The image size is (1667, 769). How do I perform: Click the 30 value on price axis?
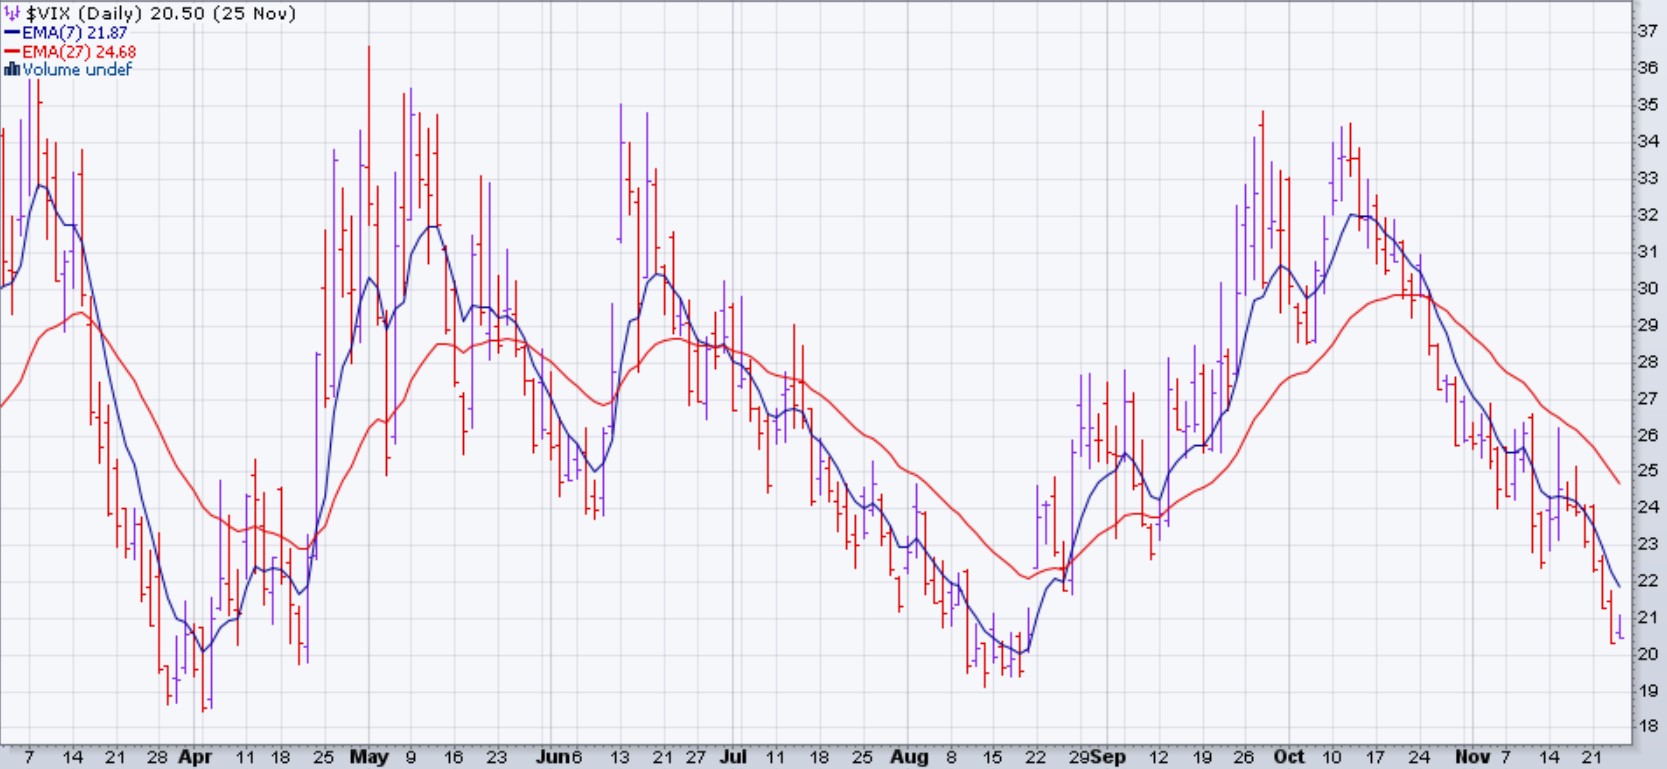pyautogui.click(x=1647, y=288)
